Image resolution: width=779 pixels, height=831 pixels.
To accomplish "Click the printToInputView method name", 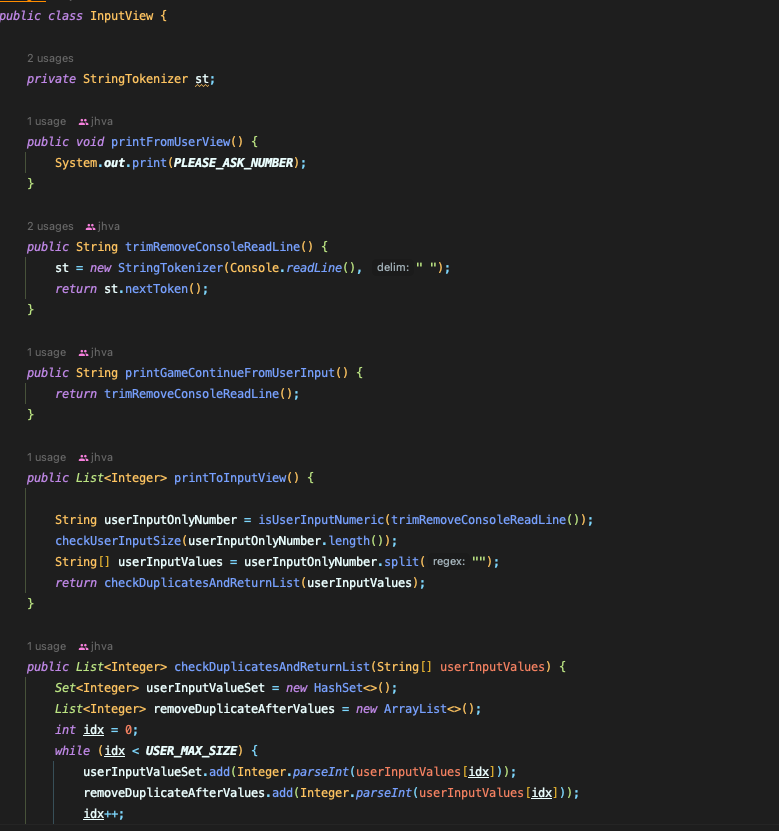I will pyautogui.click(x=230, y=478).
